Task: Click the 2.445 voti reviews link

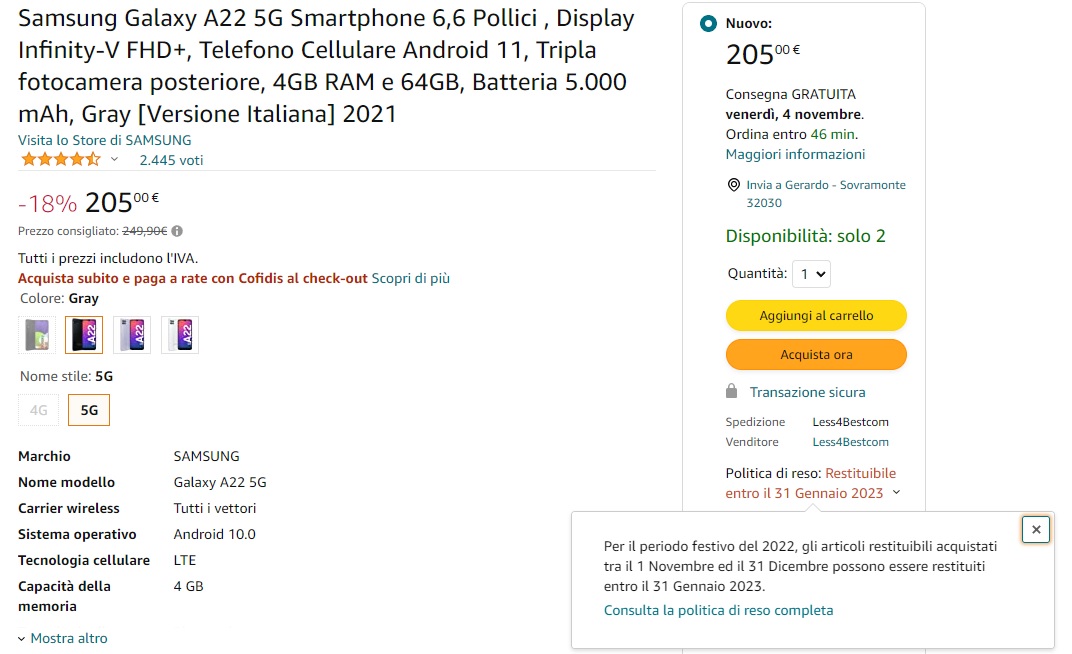Action: click(171, 160)
